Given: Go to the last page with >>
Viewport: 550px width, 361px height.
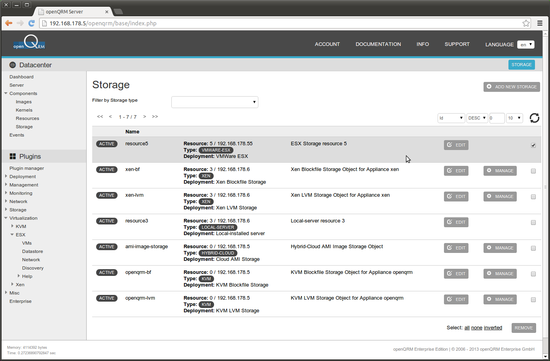Looking at the screenshot, I should click(155, 116).
